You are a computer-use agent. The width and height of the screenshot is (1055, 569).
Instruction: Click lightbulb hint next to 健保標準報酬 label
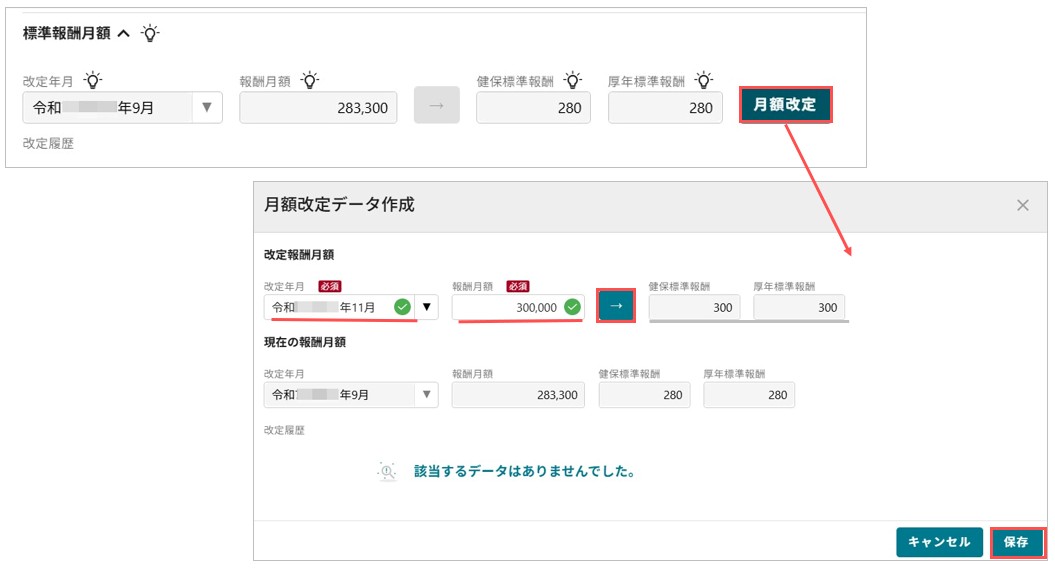[x=573, y=81]
